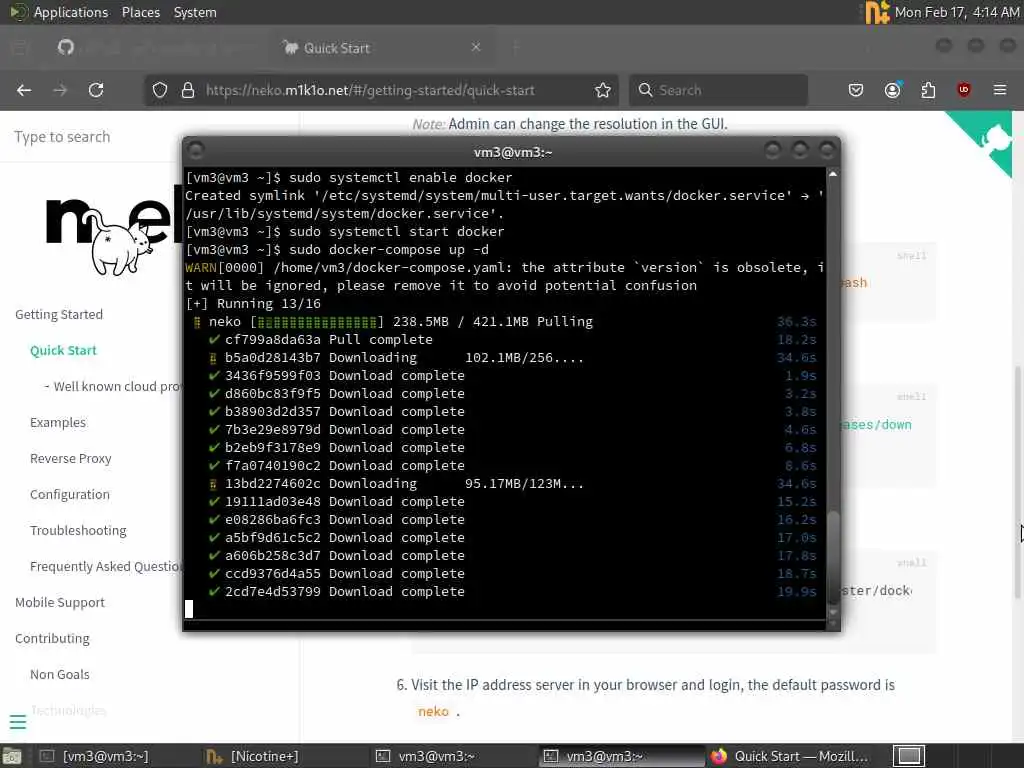
Task: Open the Frequently Asked Questions link
Action: (106, 566)
